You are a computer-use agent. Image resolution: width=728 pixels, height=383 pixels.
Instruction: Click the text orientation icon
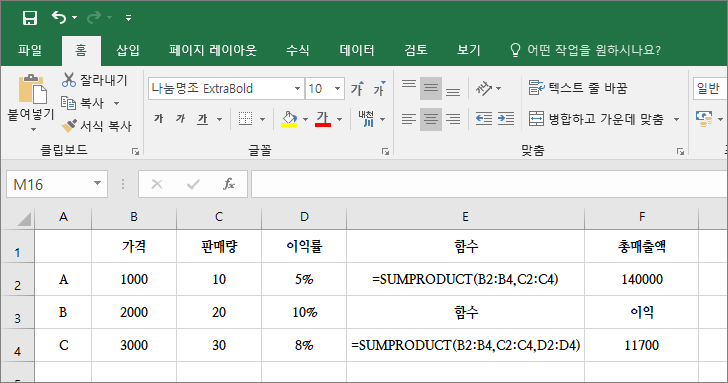pos(484,88)
